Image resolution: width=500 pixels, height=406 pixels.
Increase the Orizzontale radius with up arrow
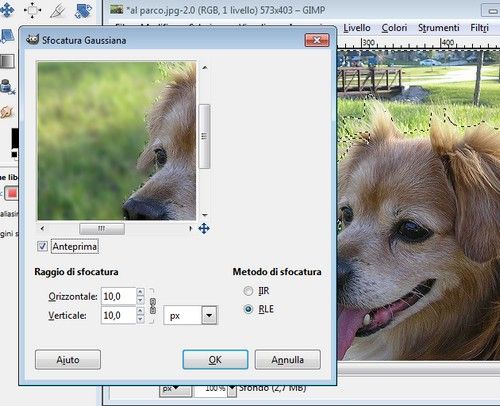140,292
